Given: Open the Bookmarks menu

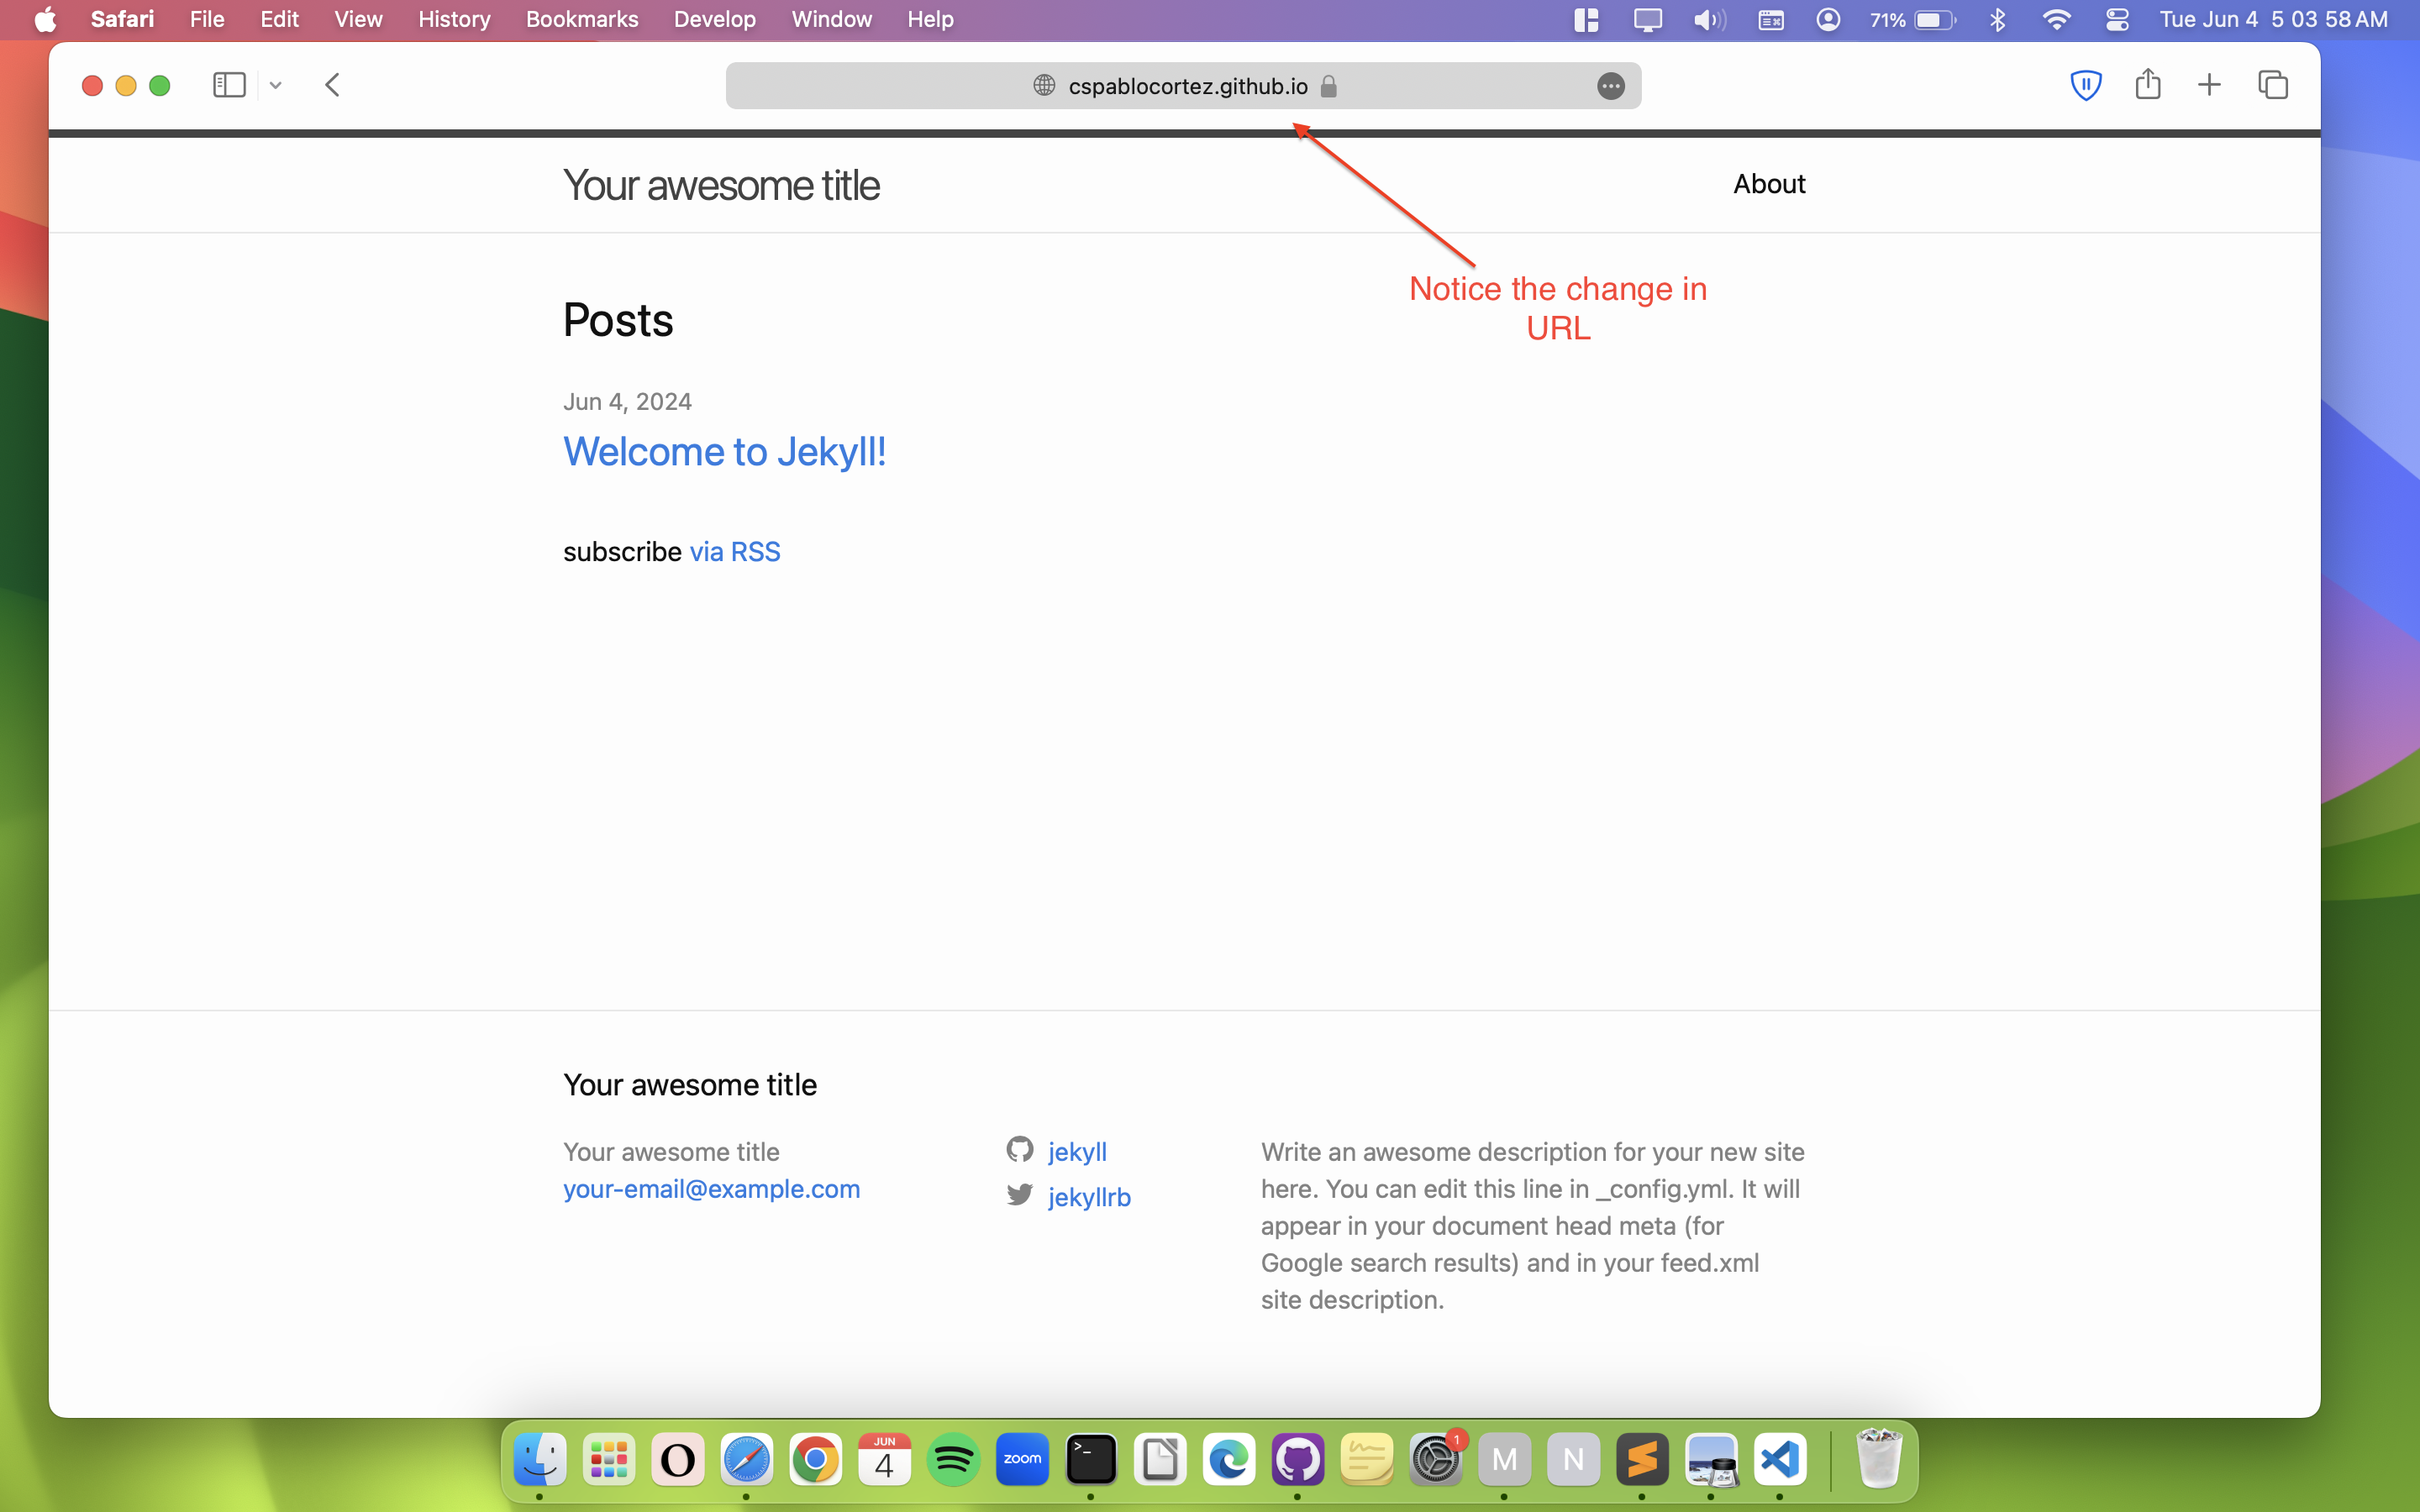Looking at the screenshot, I should 582,19.
